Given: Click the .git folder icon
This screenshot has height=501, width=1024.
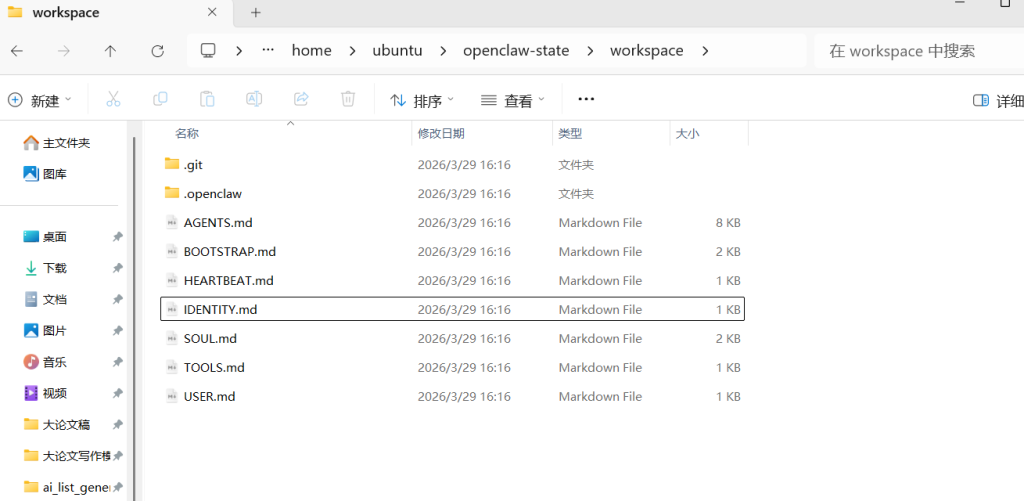Looking at the screenshot, I should pos(172,163).
